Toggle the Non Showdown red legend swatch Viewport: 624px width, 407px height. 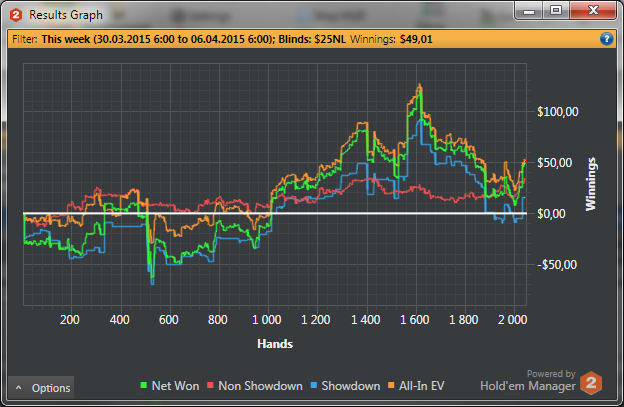(211, 385)
